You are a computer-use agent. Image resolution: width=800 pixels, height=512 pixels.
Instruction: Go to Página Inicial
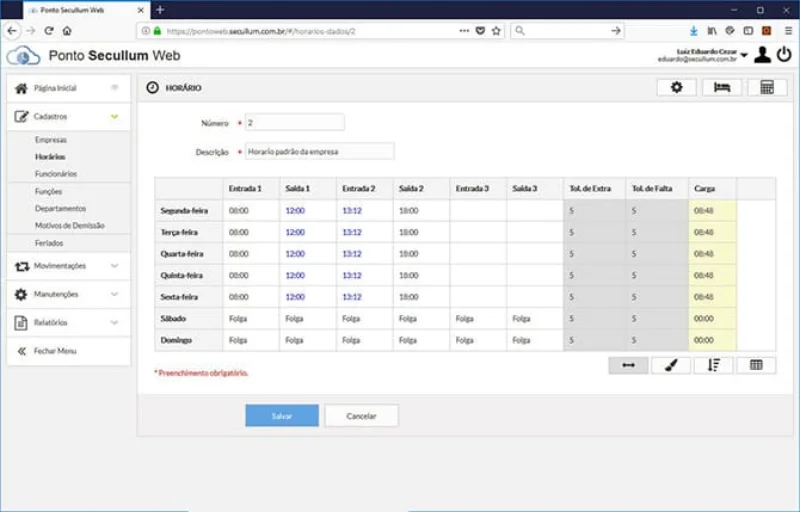click(54, 88)
